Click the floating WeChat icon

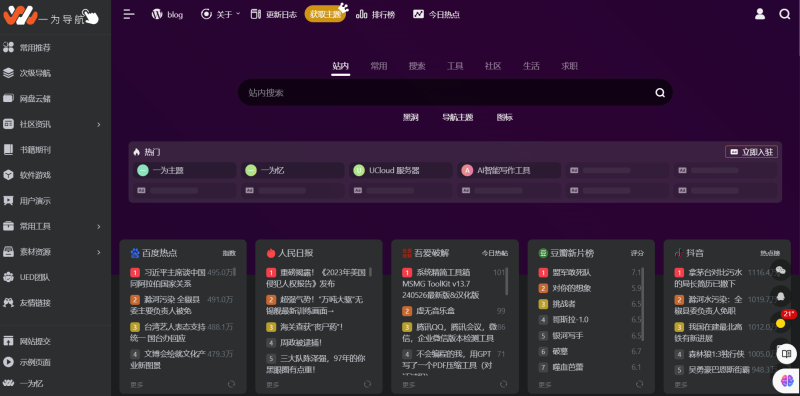[x=780, y=270]
